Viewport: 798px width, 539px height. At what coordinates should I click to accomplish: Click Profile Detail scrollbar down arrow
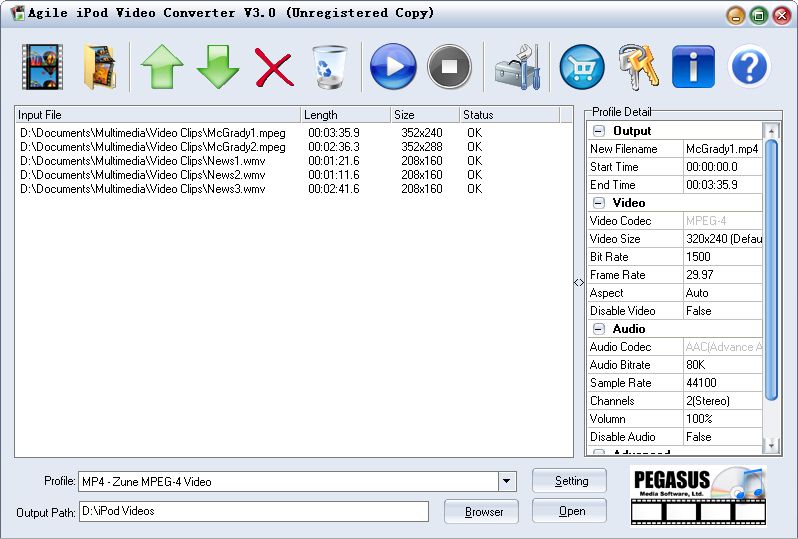772,445
